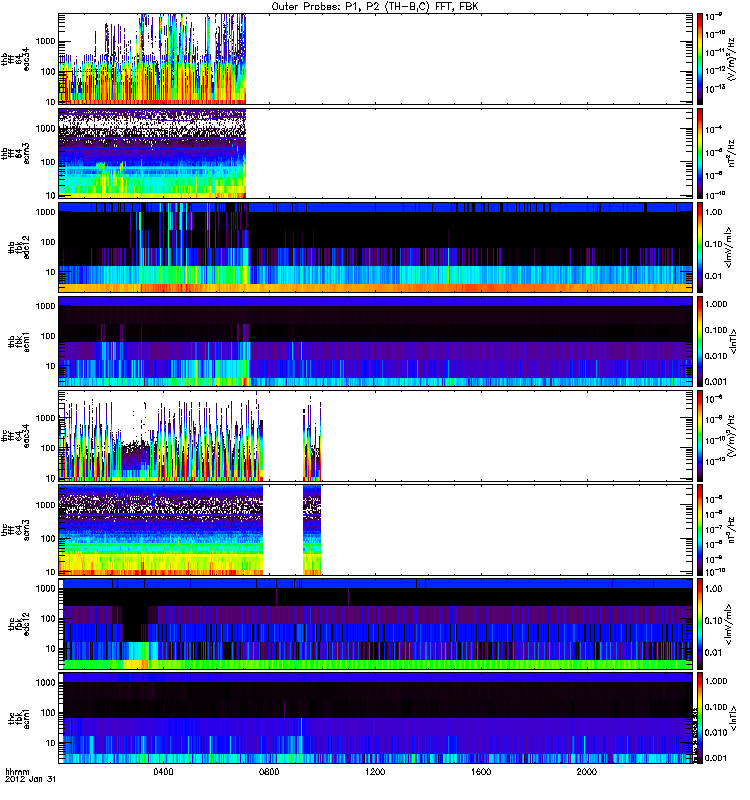Click the "1000" y-tick label of thc edc12 panel
This screenshot has width=750, height=800.
click(x=45, y=588)
